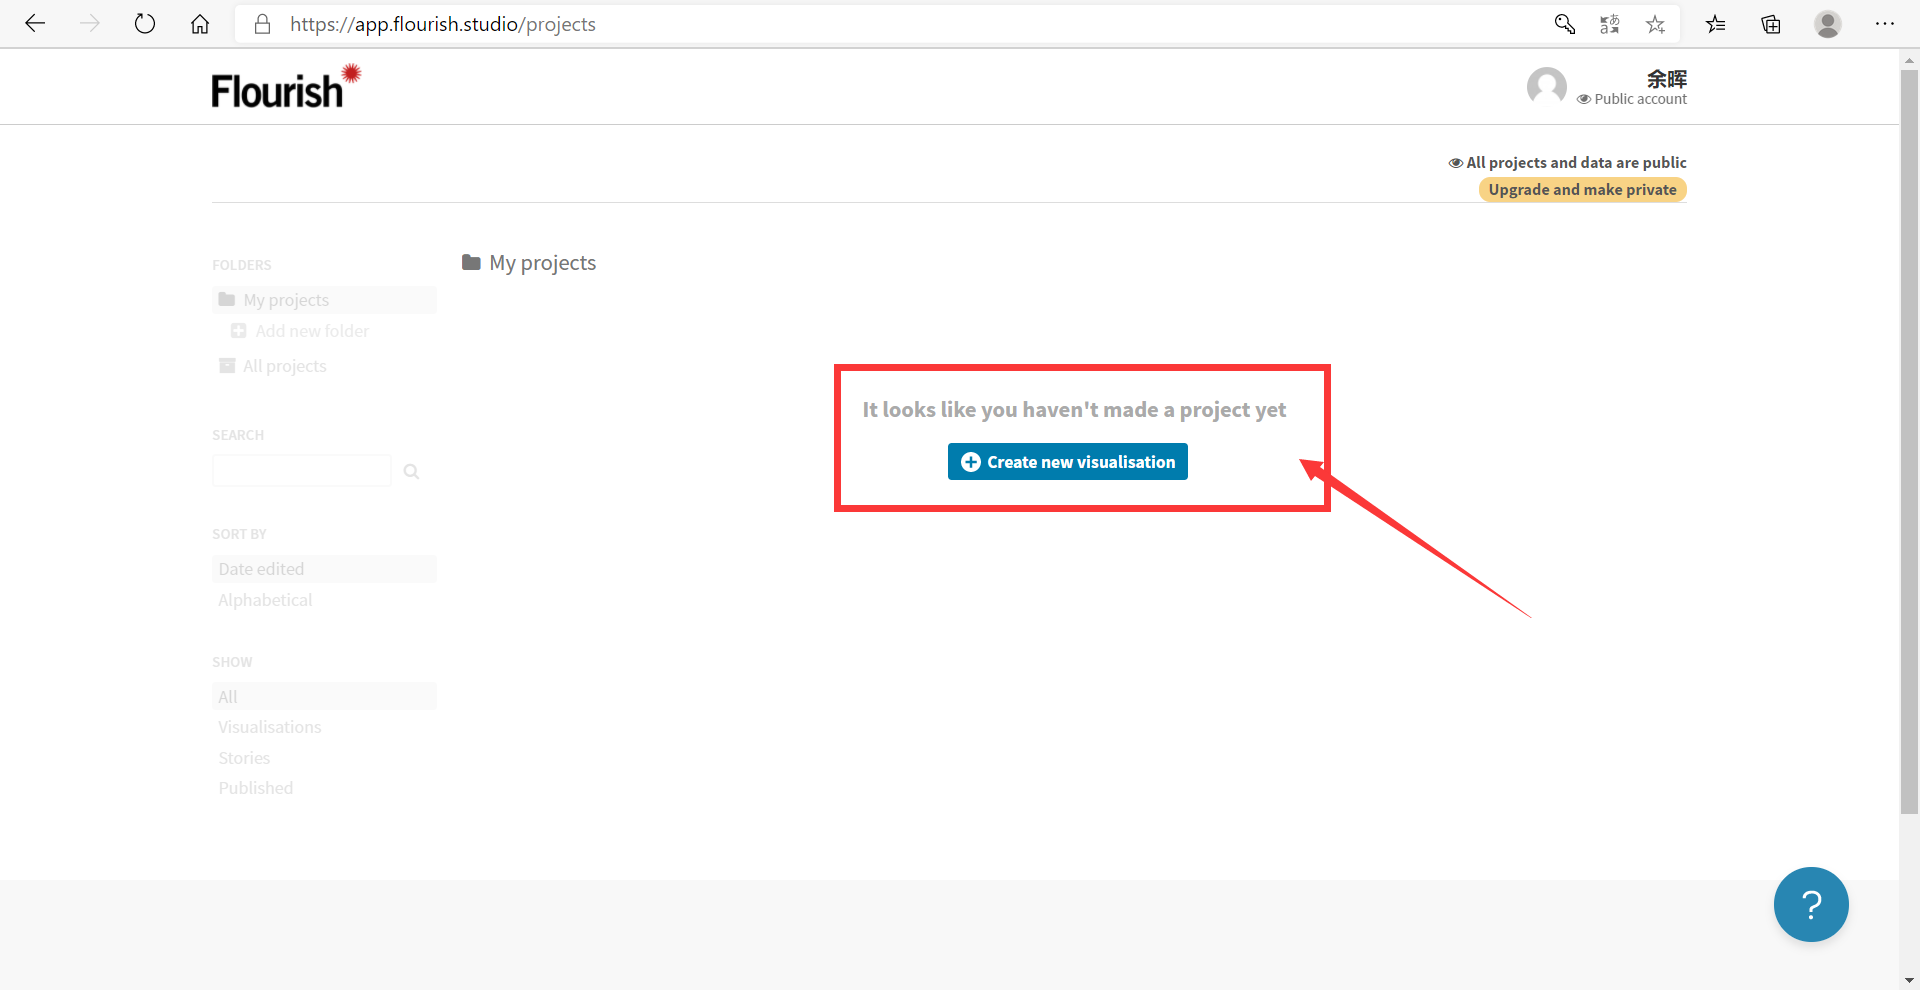Select All projects in sidebar
Viewport: 1920px width, 990px height.
point(273,366)
